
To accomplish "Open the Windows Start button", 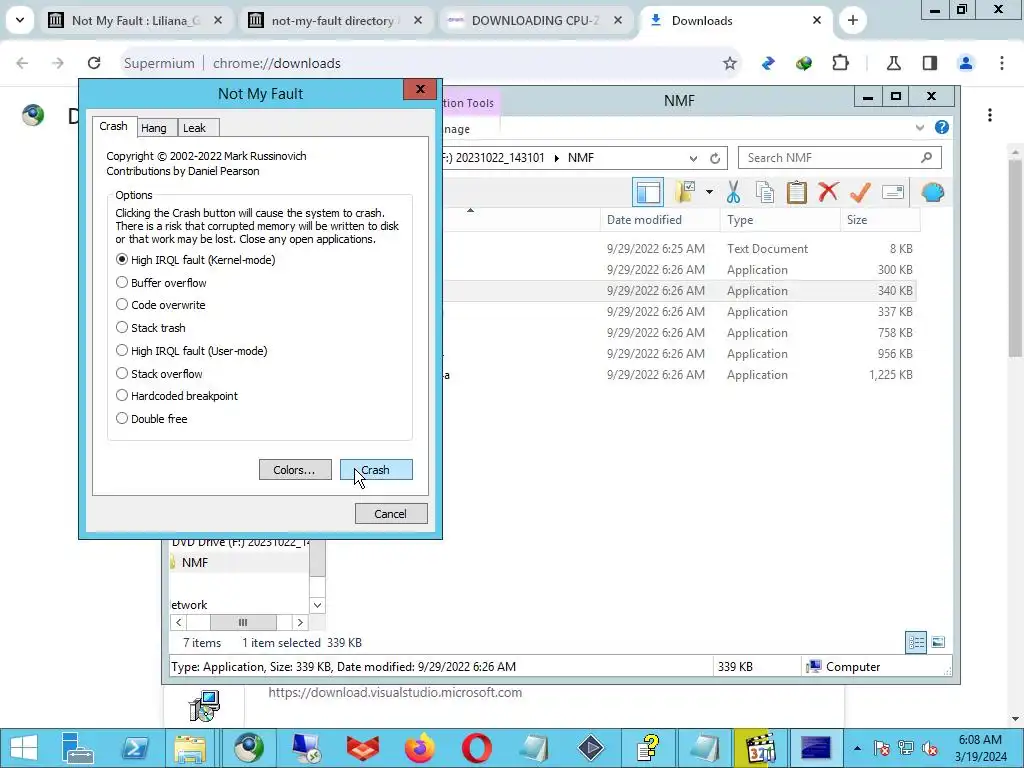I will tap(24, 748).
